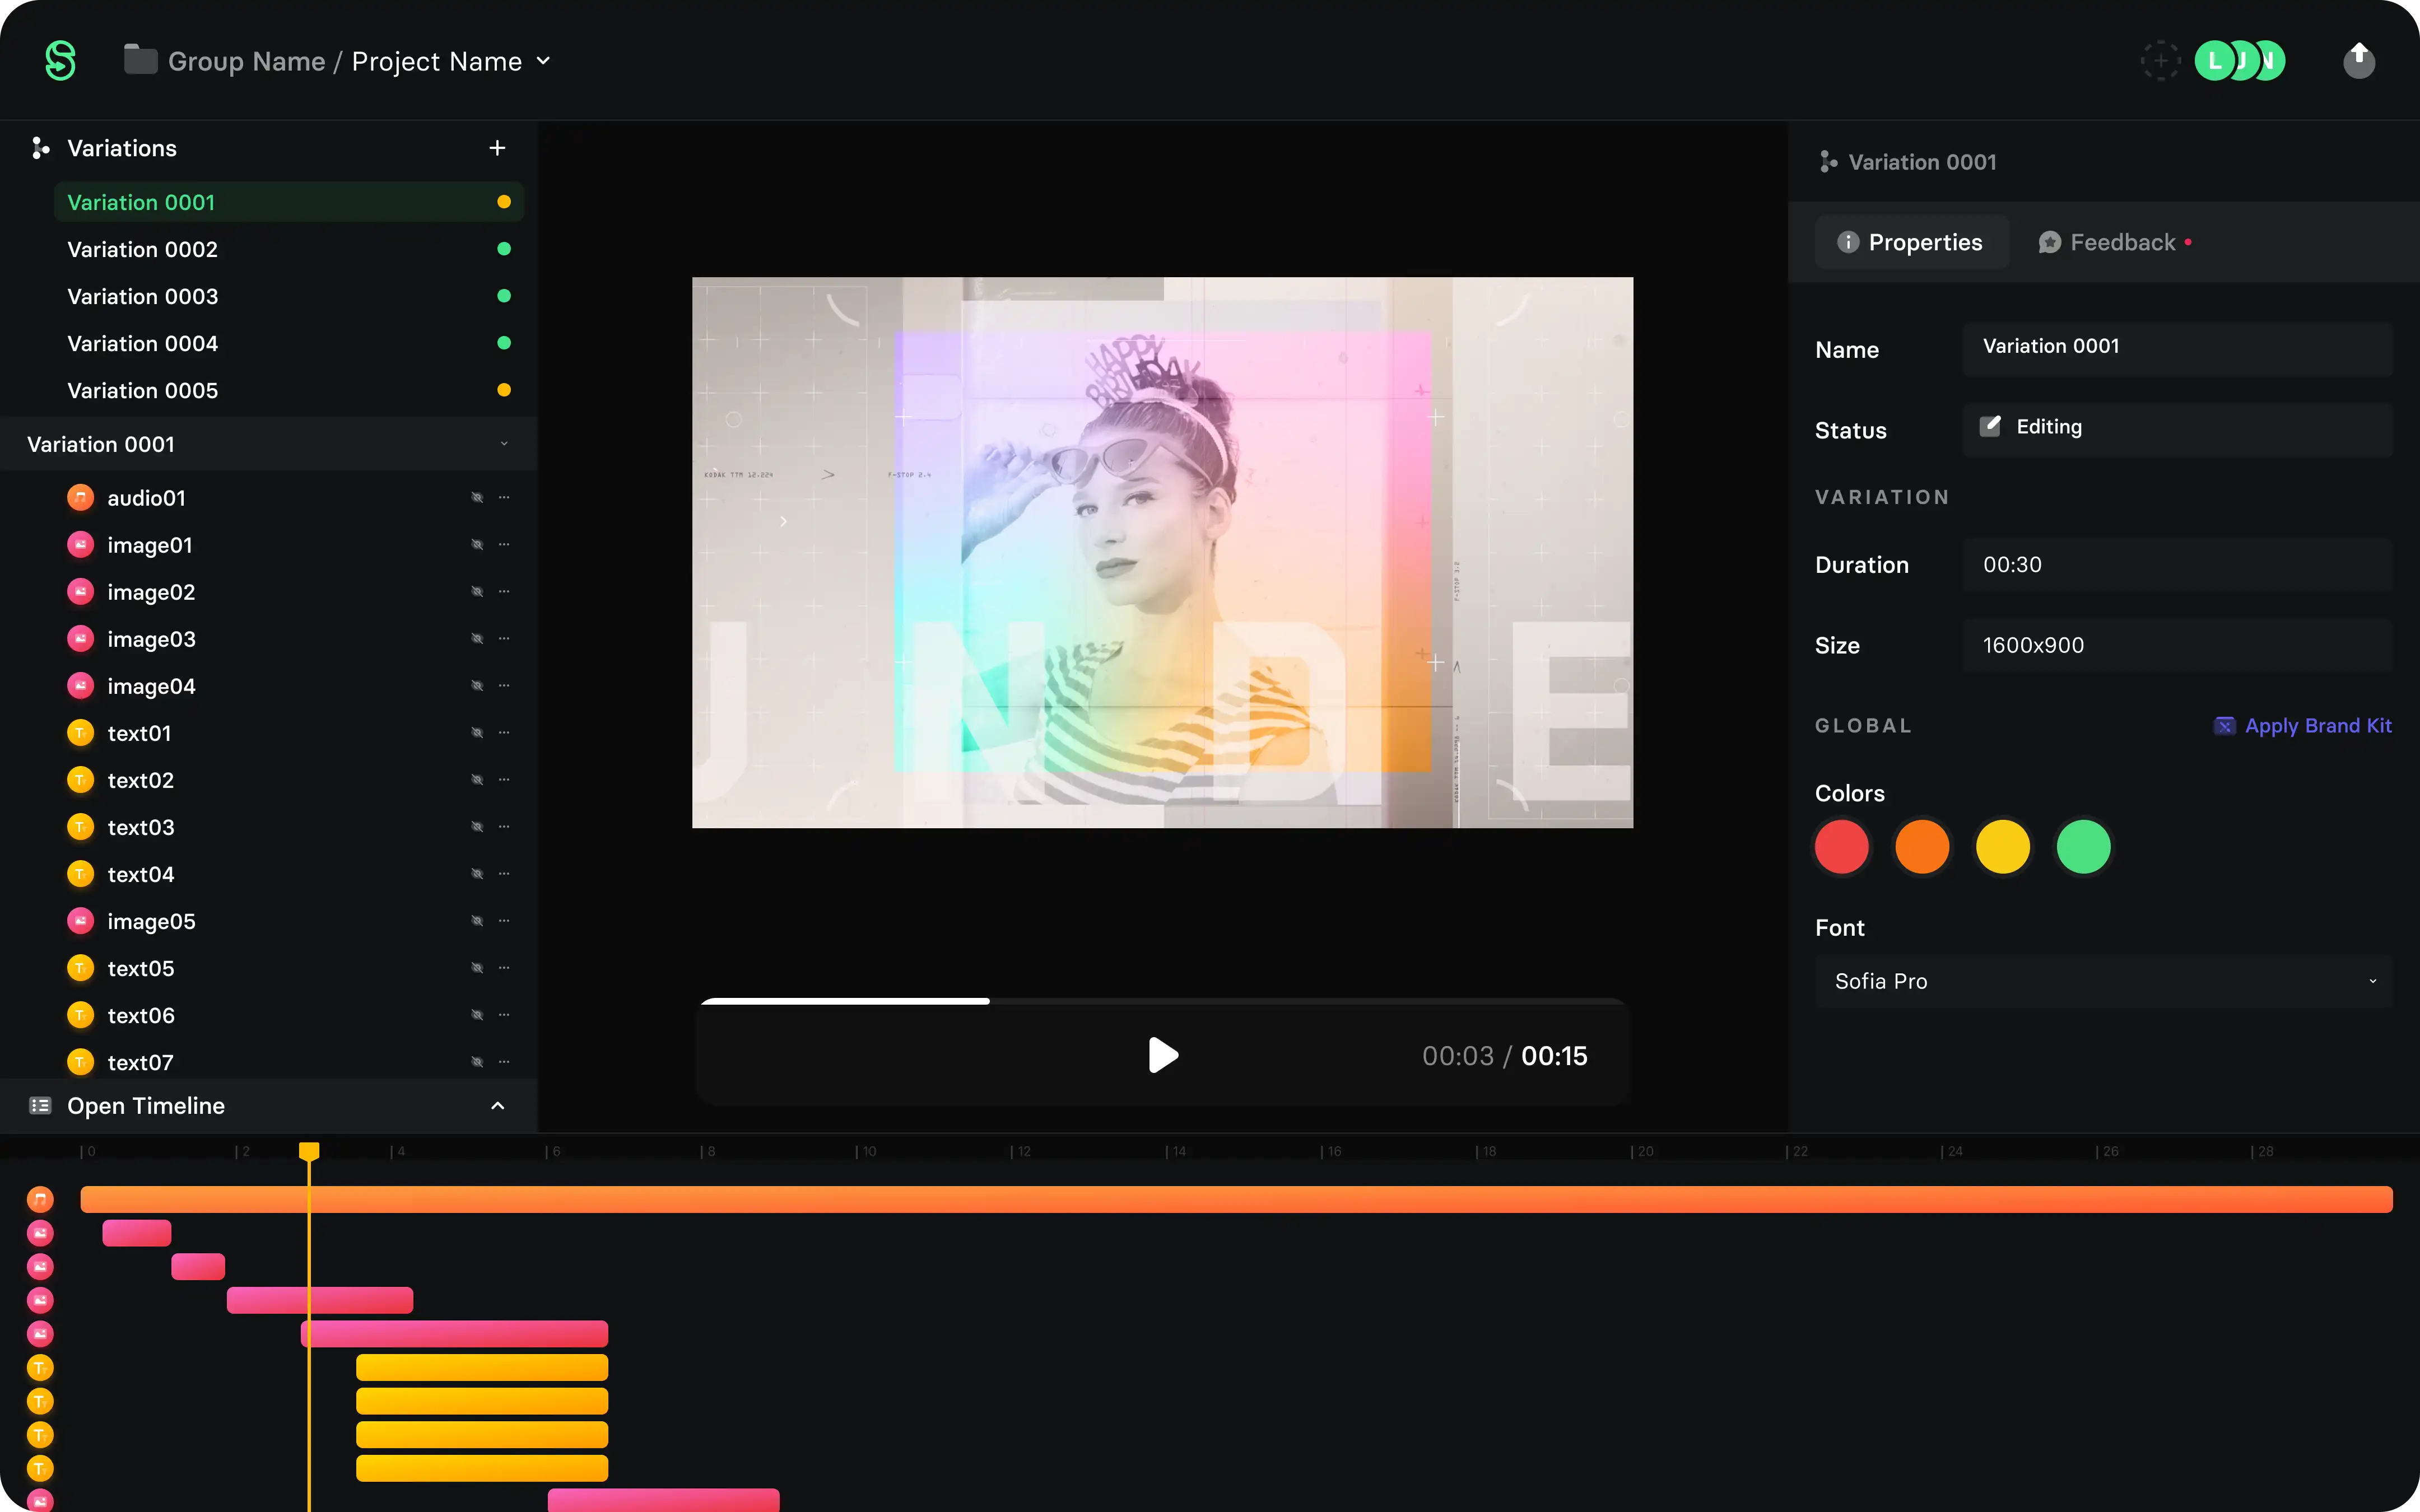Open more options for image03 layer
Viewport: 2420px width, 1512px height.
(504, 638)
